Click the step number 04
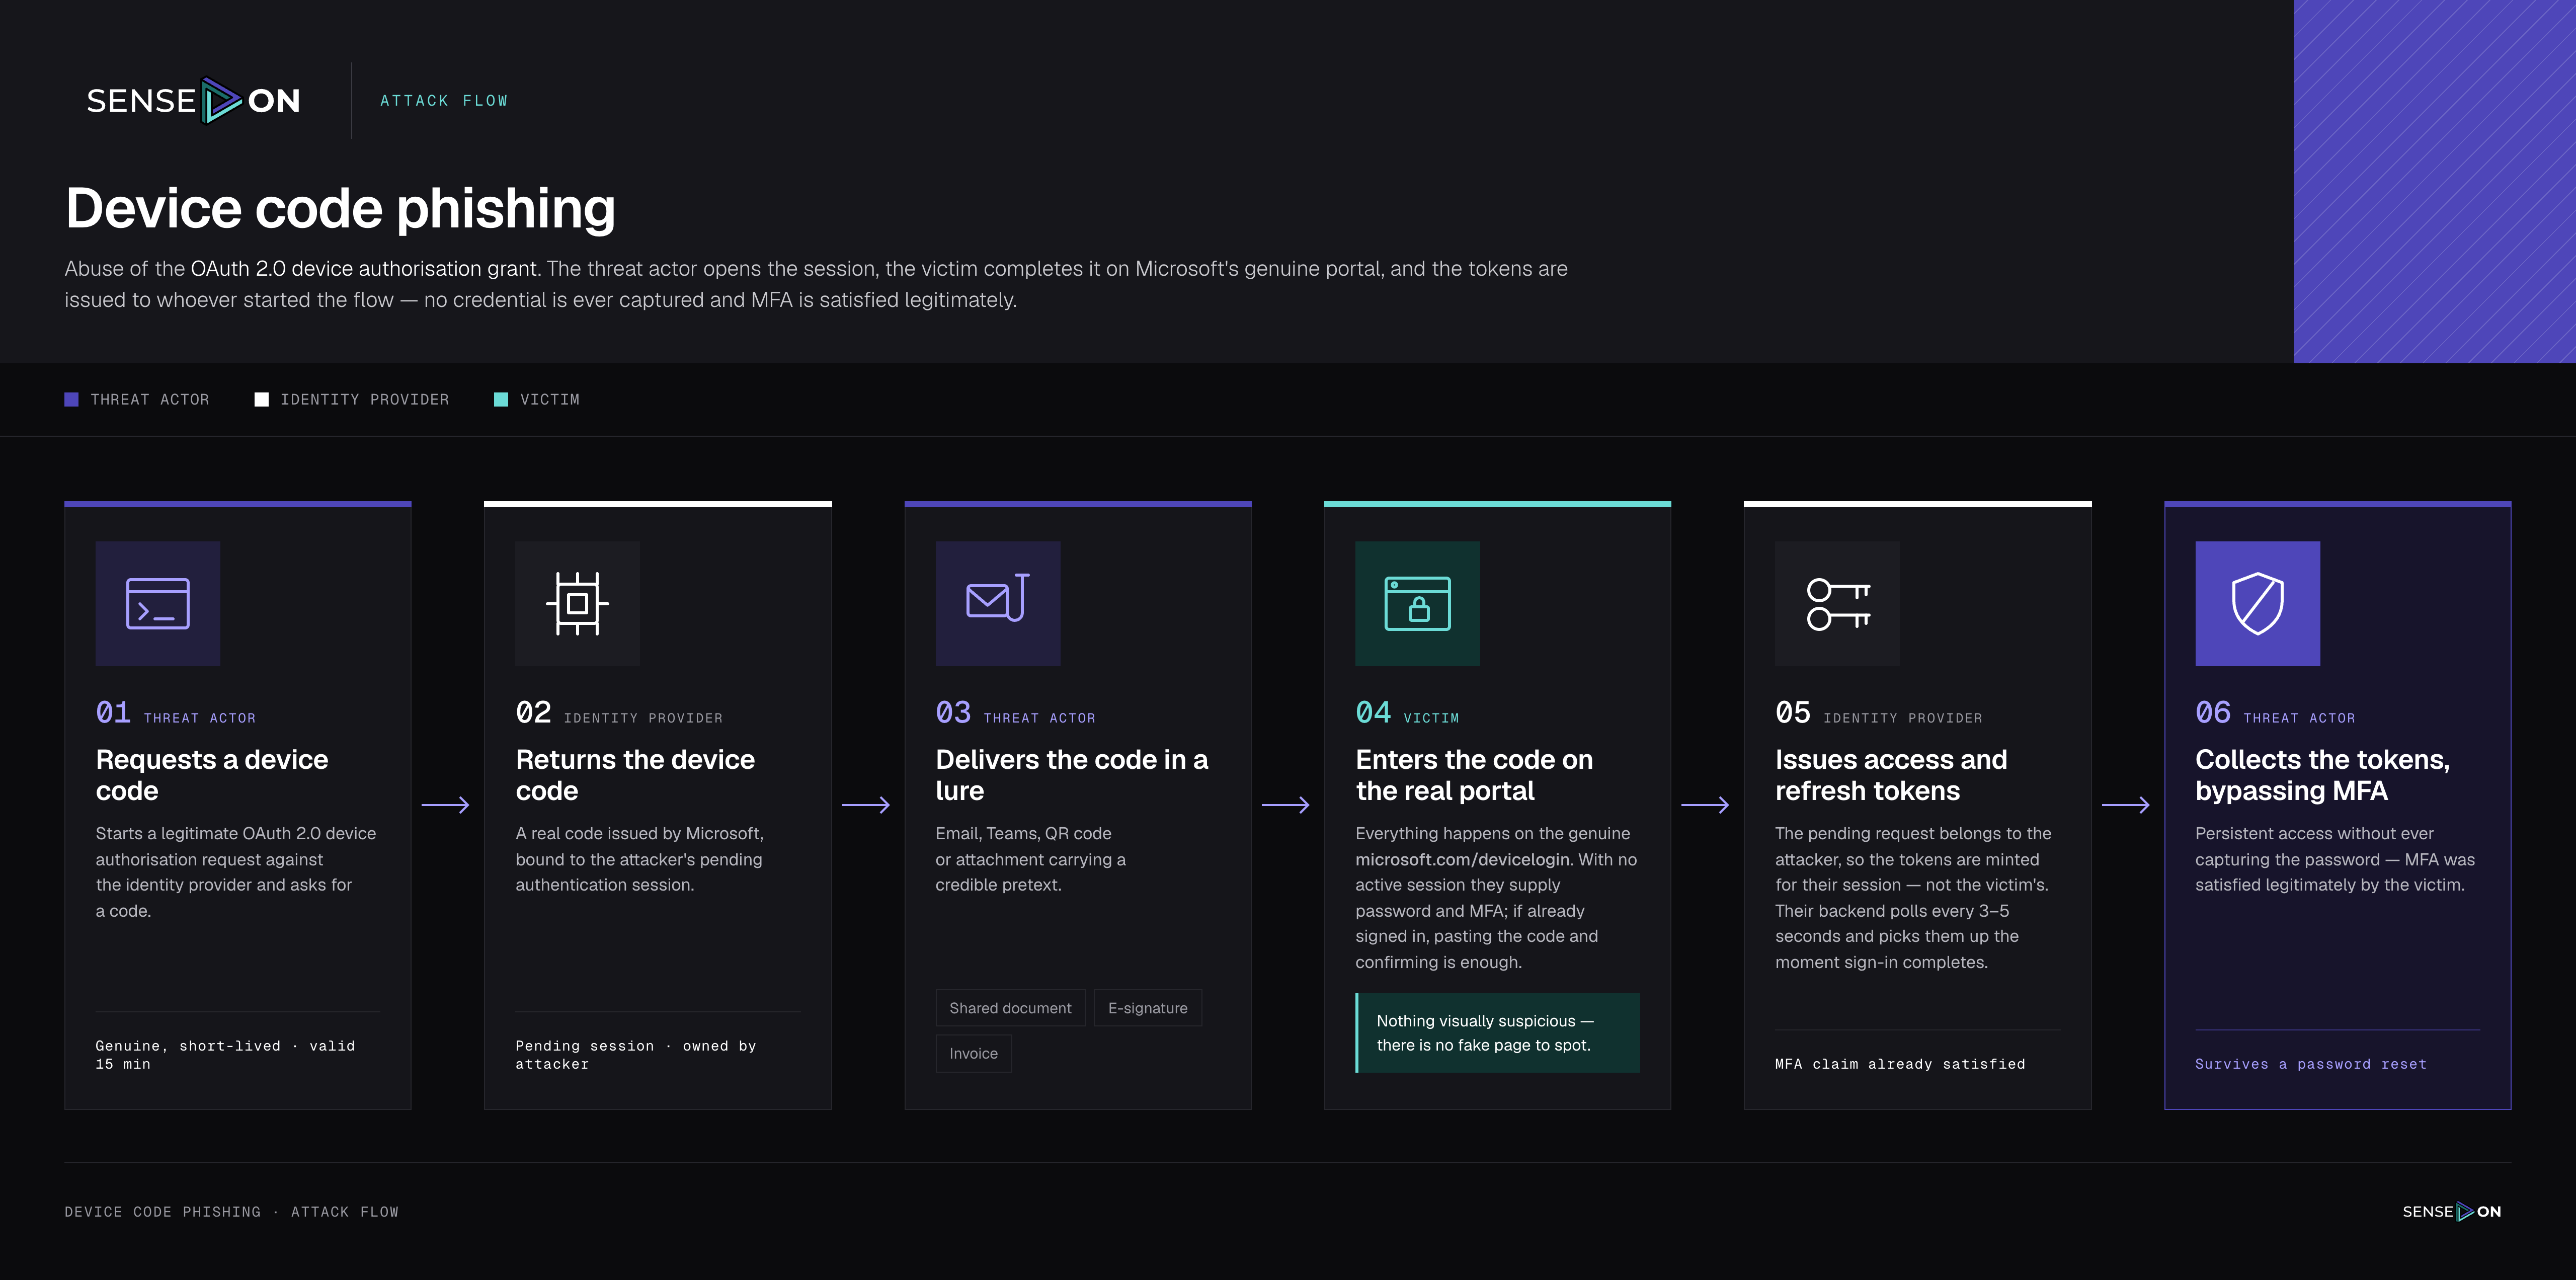Screen dimensions: 2576x1280 tap(1373, 712)
